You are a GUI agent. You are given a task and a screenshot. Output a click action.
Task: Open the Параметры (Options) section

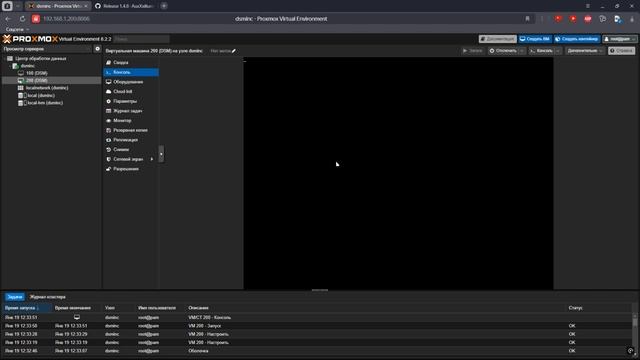[x=131, y=101]
